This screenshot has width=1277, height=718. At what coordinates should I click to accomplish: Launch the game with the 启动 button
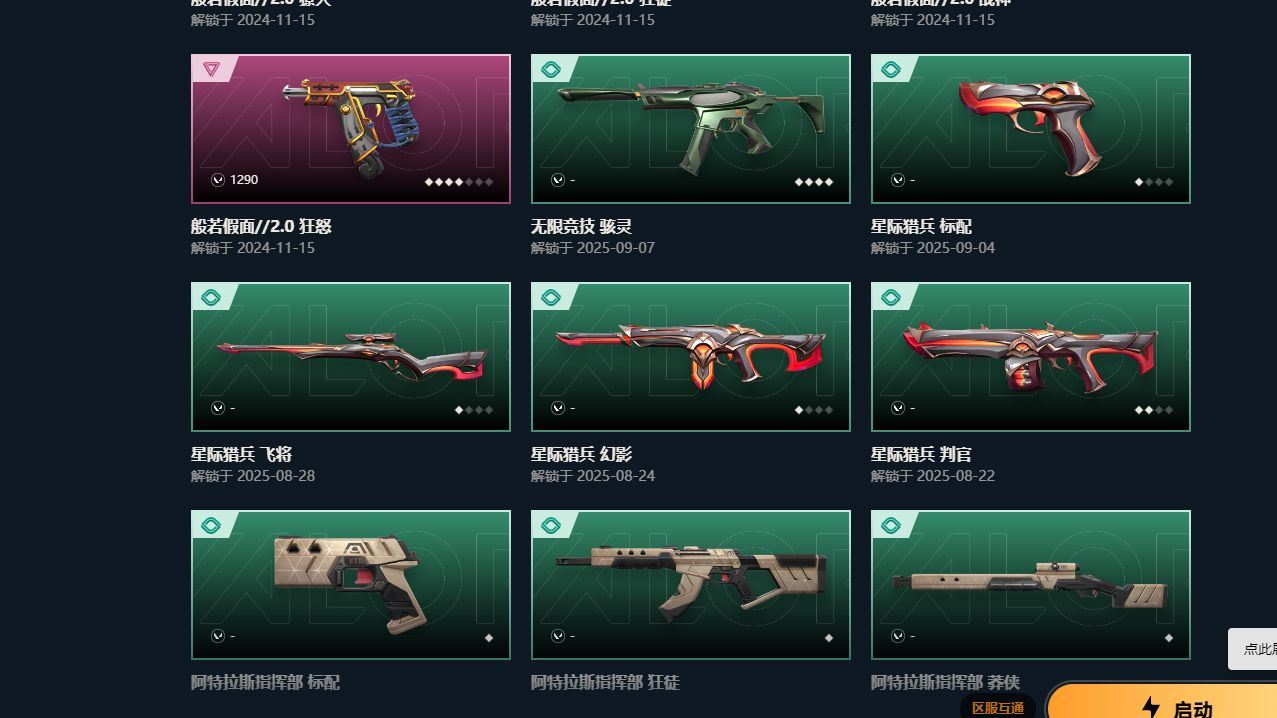coord(1162,701)
